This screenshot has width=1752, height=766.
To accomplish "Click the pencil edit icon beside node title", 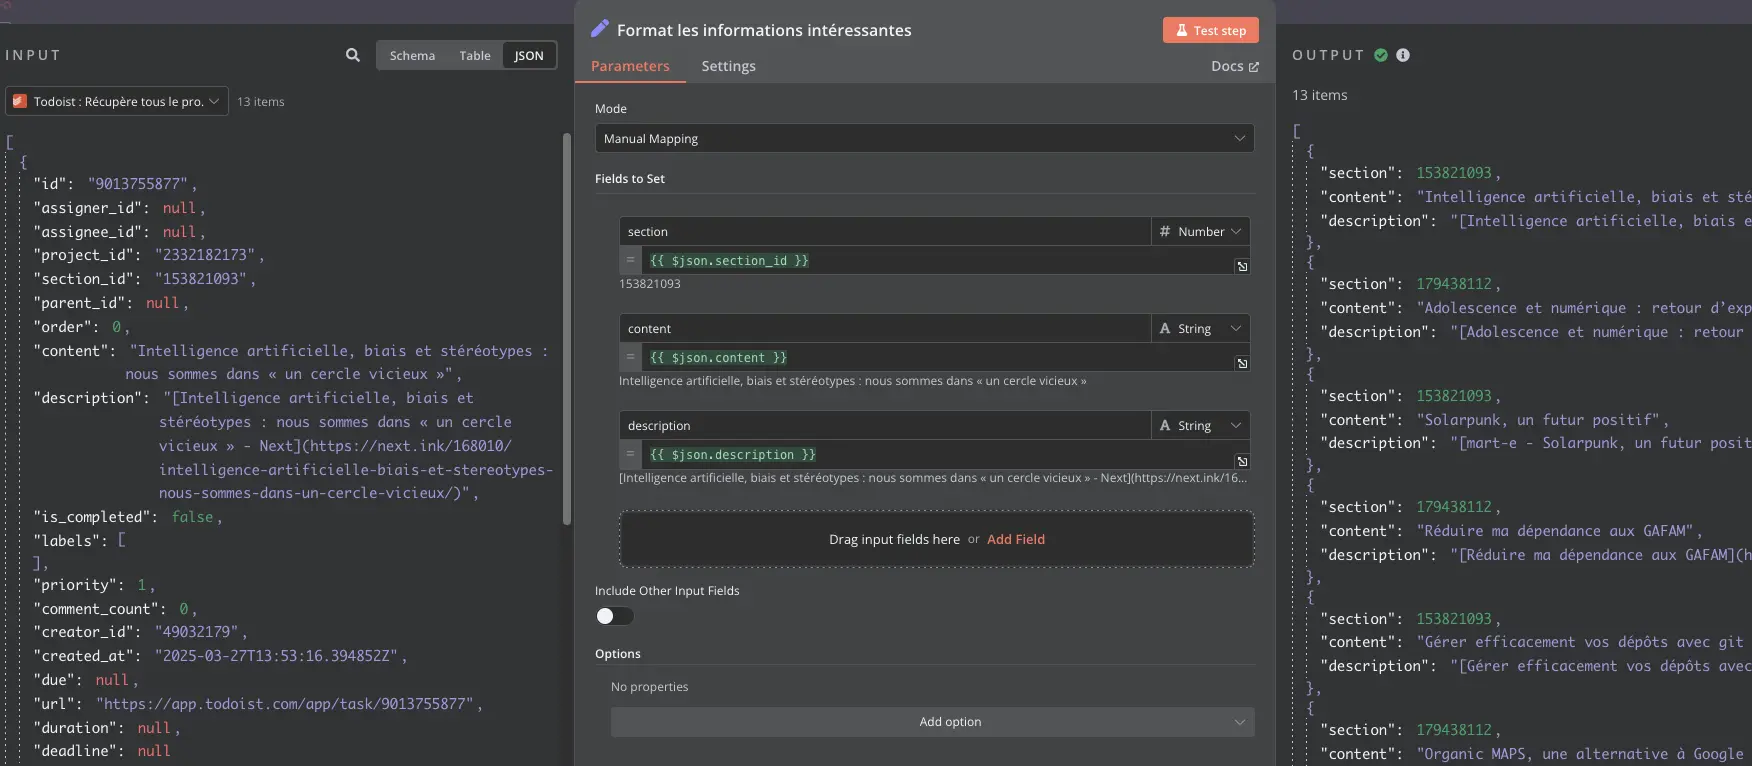I will click(x=600, y=29).
